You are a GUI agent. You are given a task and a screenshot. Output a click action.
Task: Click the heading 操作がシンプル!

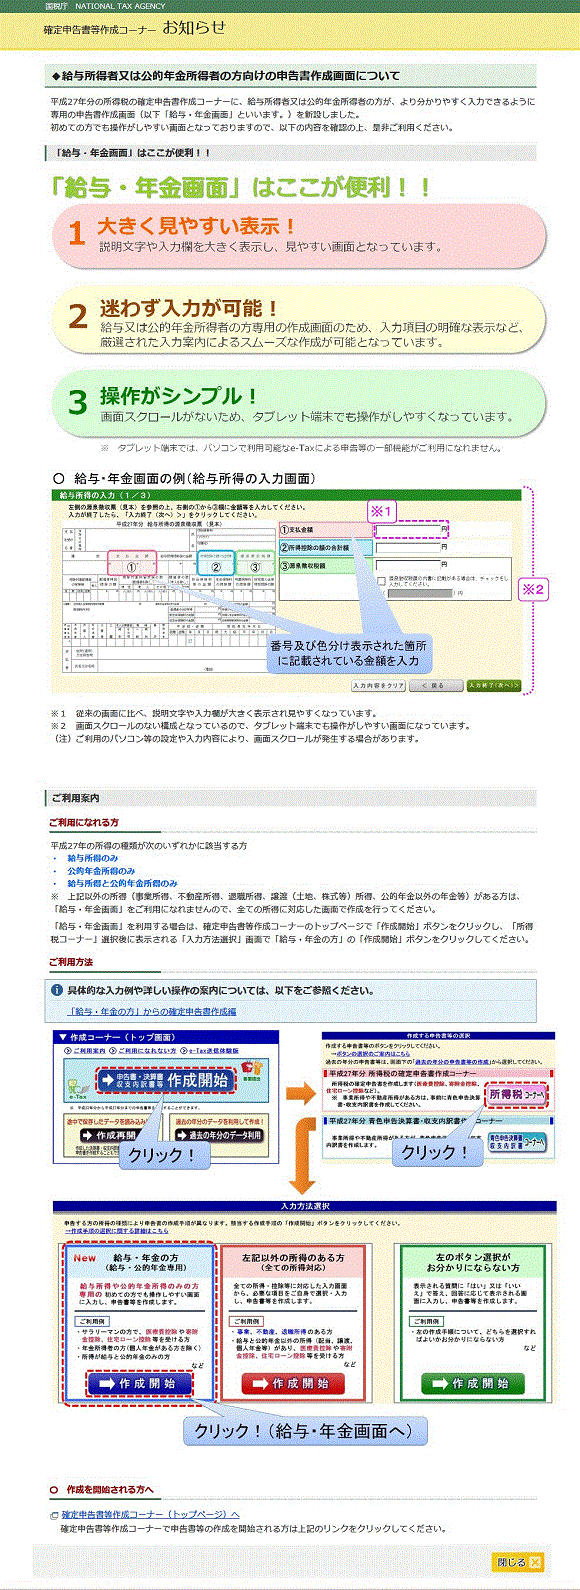pyautogui.click(x=178, y=396)
